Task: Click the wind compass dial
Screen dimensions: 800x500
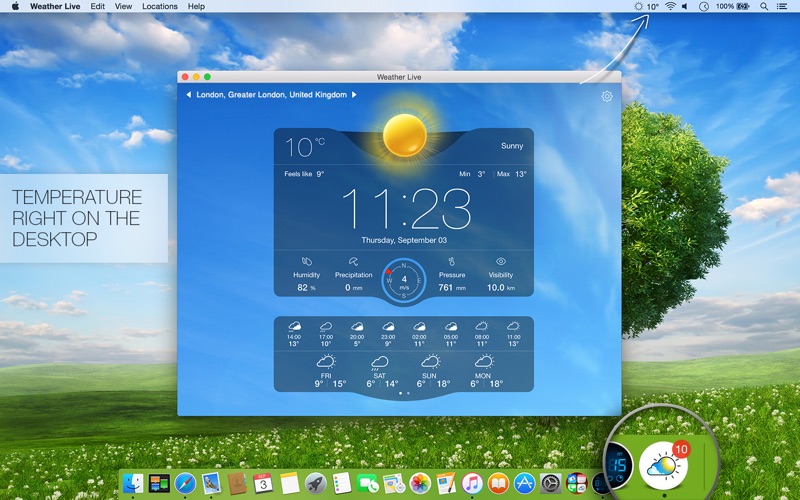Action: tap(404, 279)
